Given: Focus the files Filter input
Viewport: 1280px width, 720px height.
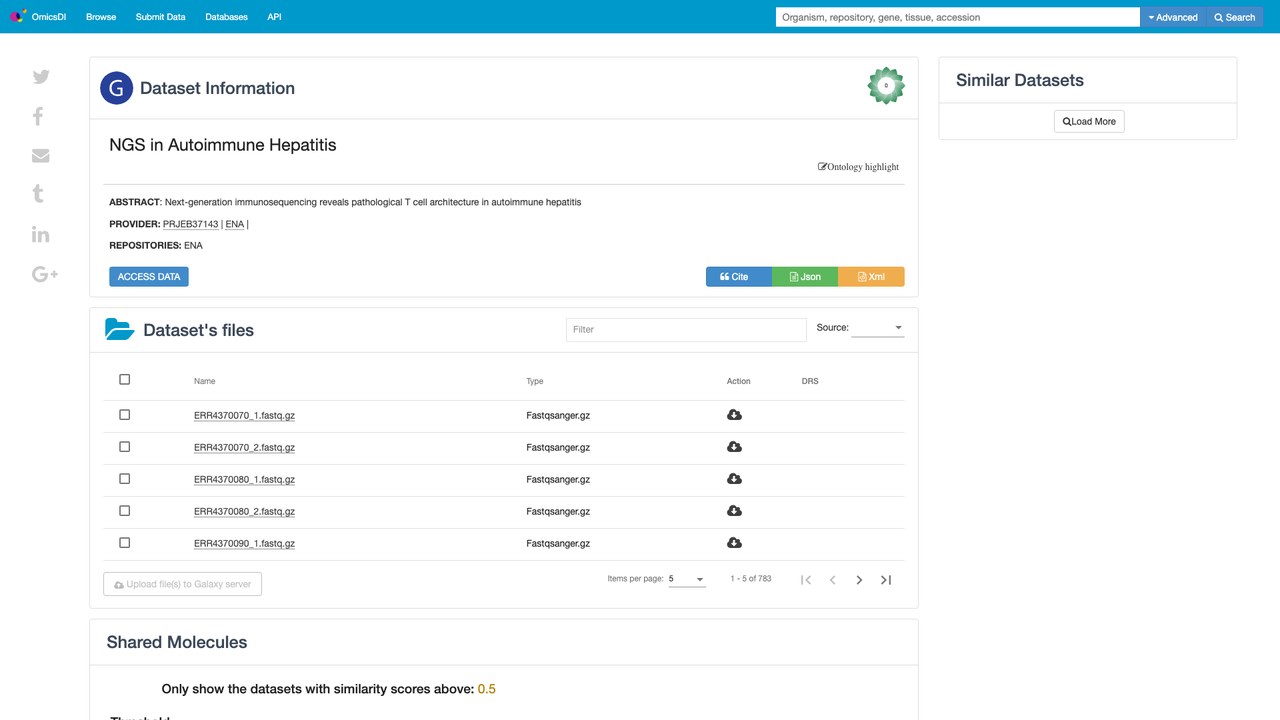Looking at the screenshot, I should tap(686, 329).
